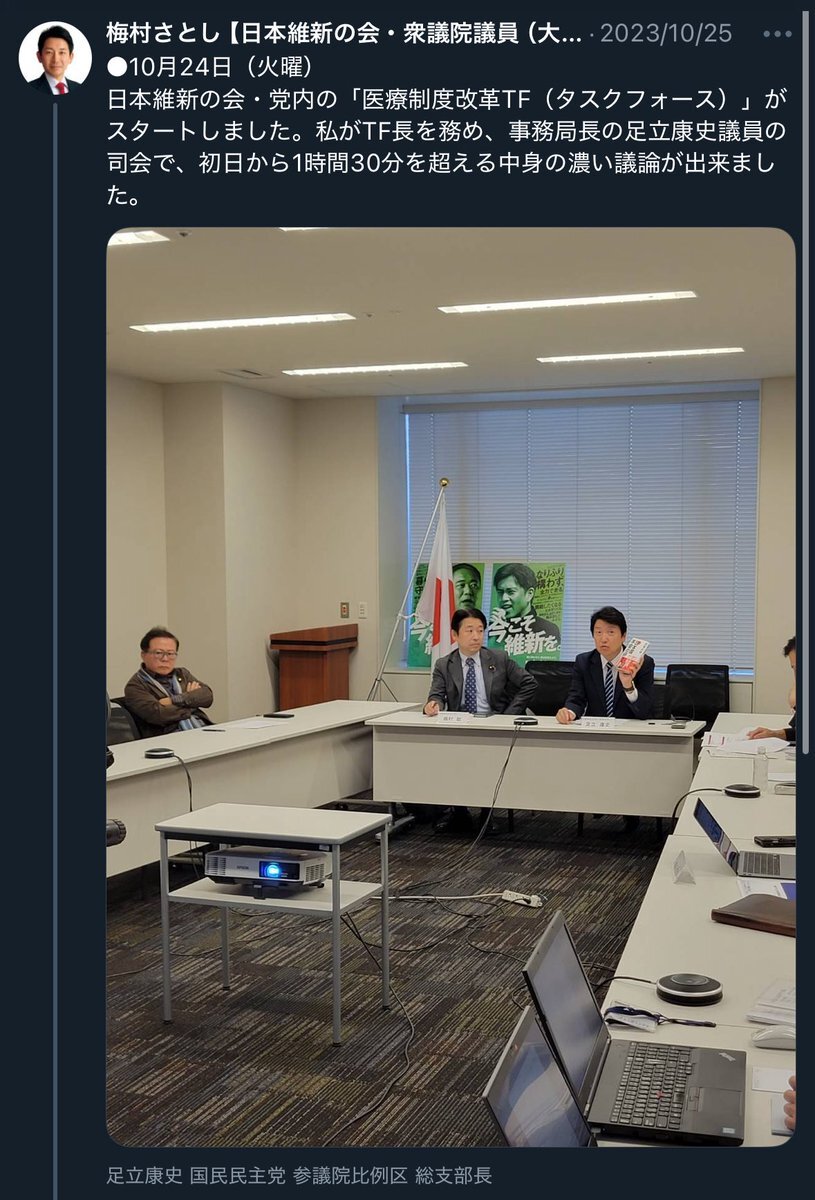Click the white power strip on the carpet

tap(521, 898)
